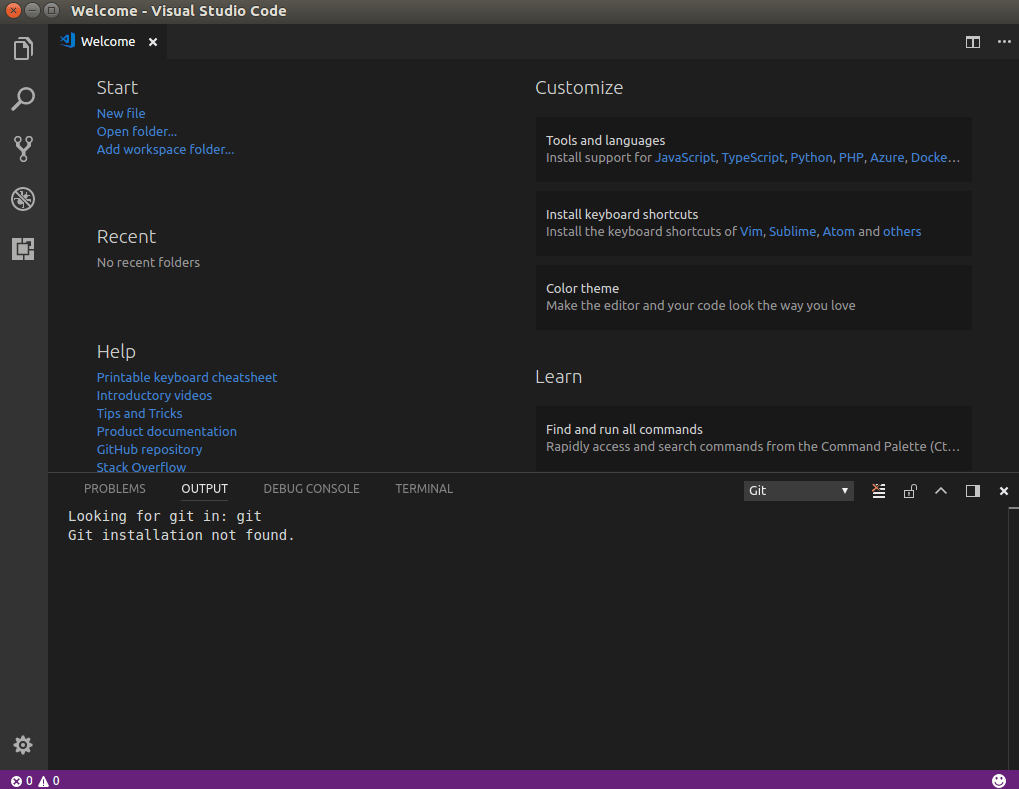Click the Install keyboard shortcuts heading
This screenshot has width=1019, height=789.
[x=621, y=214]
